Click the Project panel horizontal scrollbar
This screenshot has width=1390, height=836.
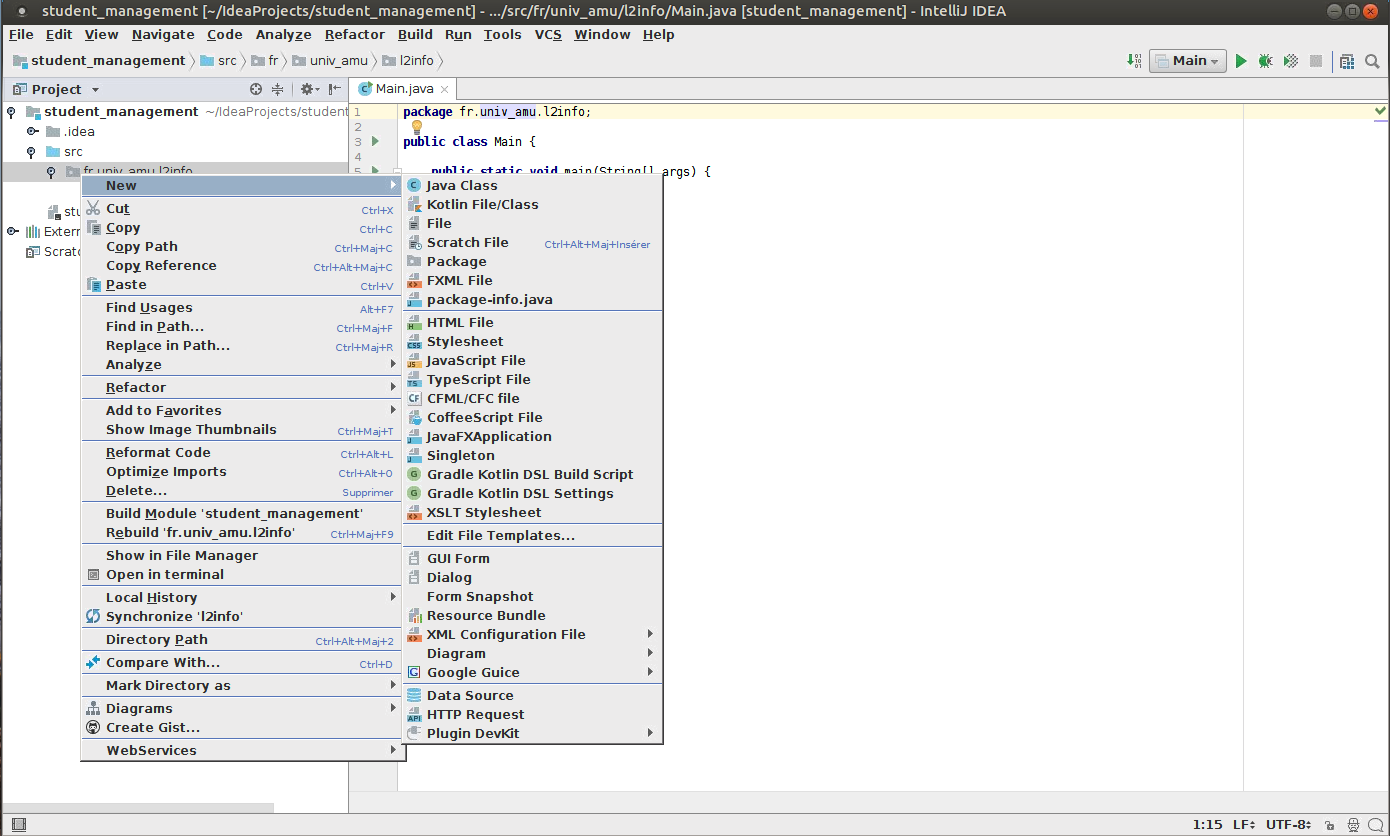(x=138, y=808)
